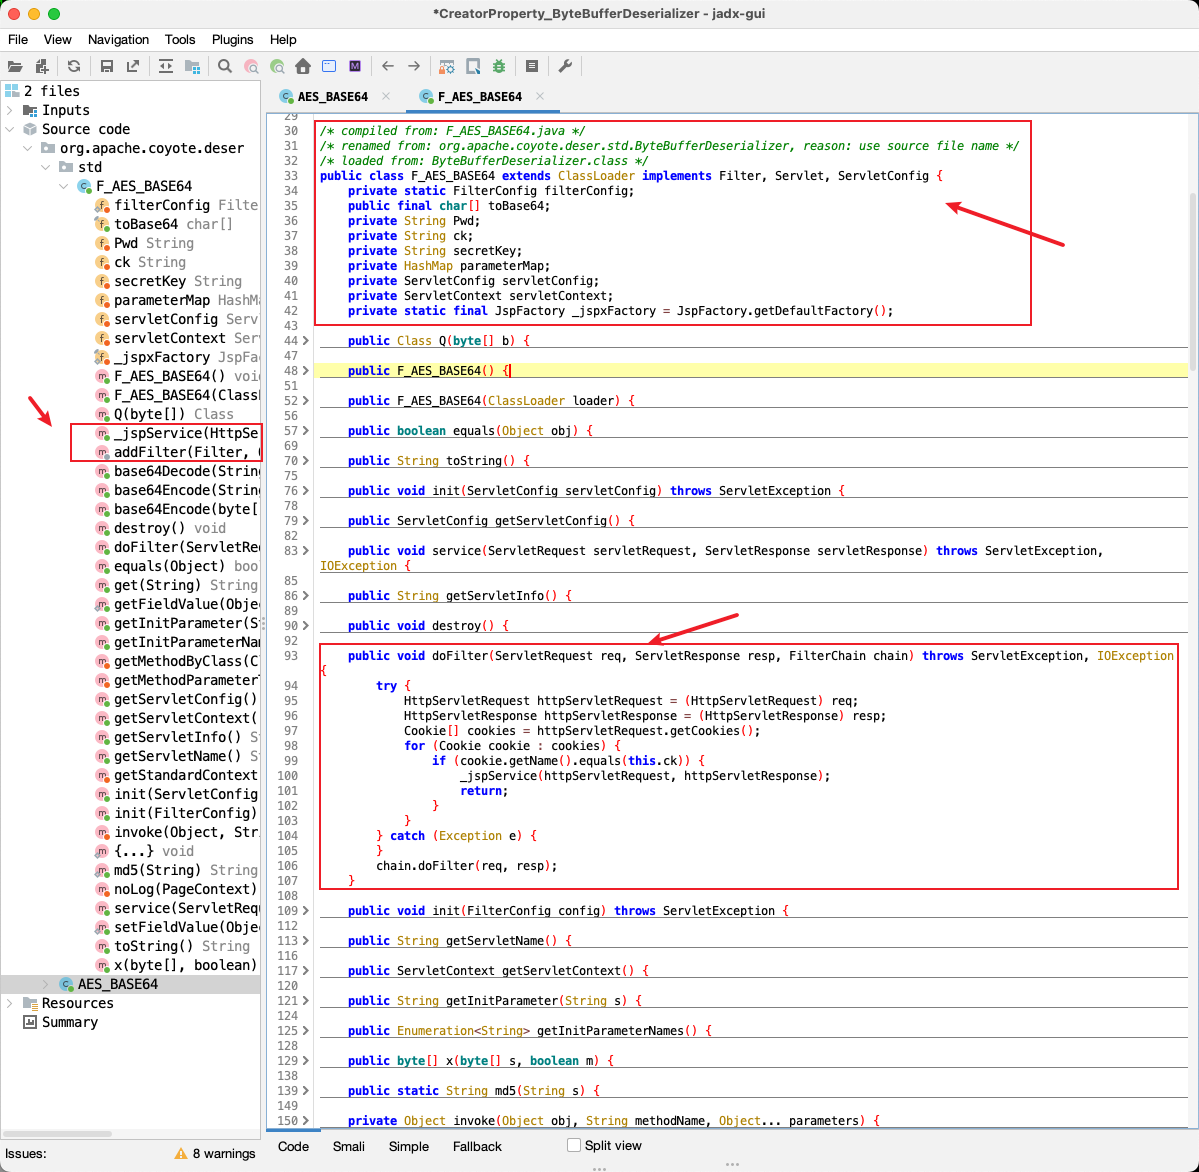Open the Navigation menu
Viewport: 1199px width, 1172px height.
pos(118,40)
